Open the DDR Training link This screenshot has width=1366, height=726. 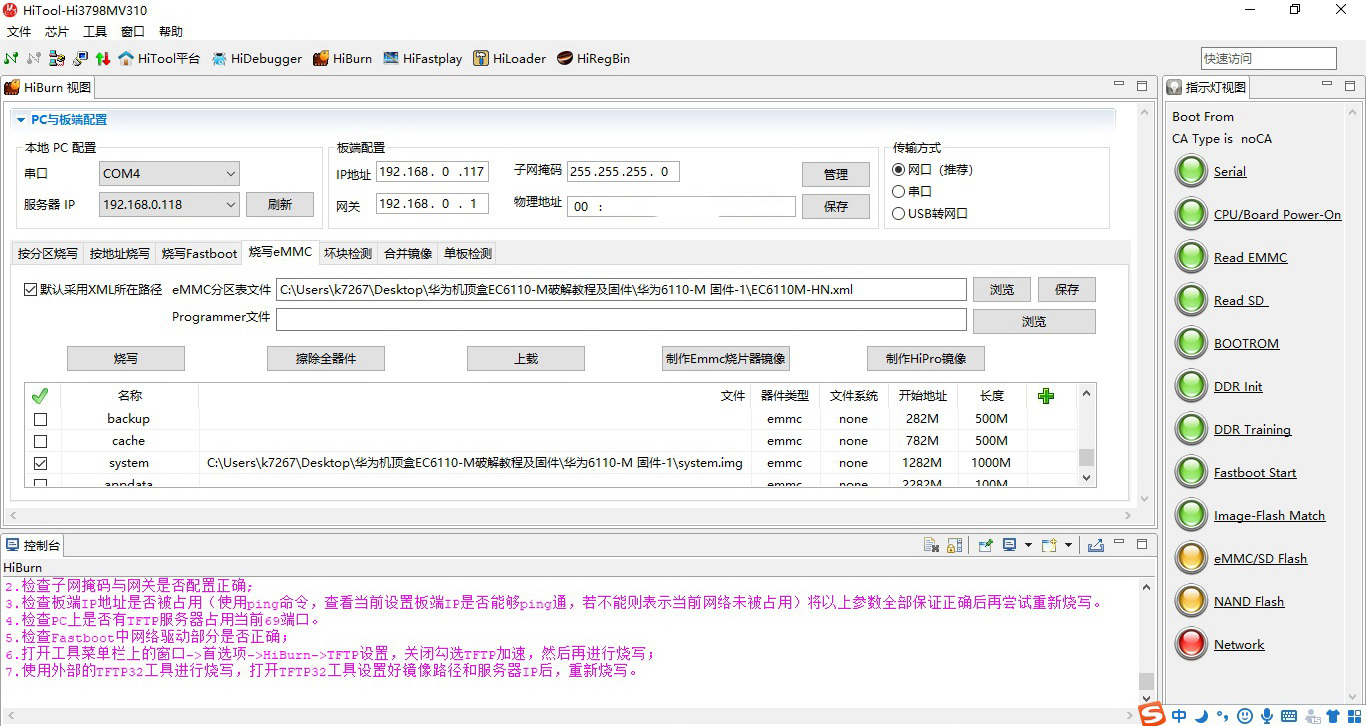click(1252, 430)
